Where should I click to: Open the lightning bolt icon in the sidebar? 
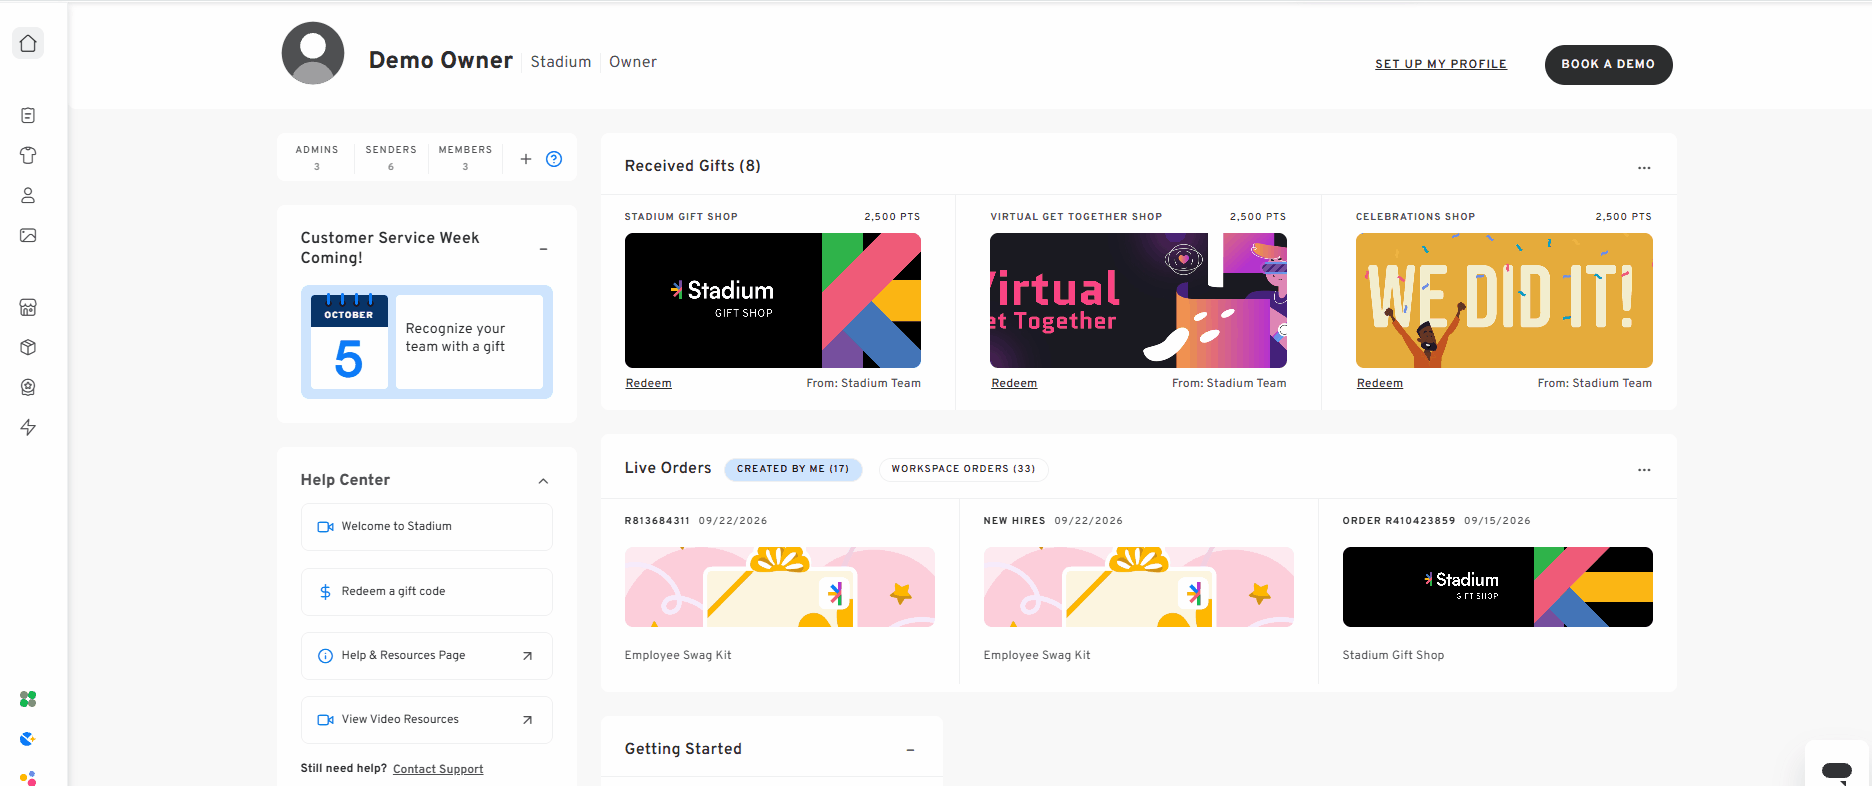28,427
